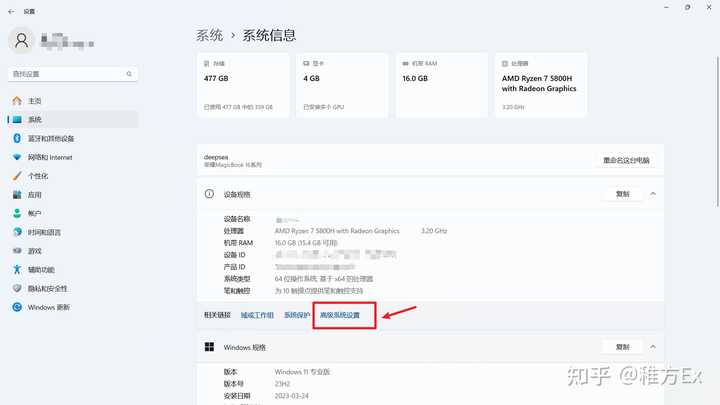Click the search settings input field
The height and width of the screenshot is (405, 720).
(x=73, y=74)
